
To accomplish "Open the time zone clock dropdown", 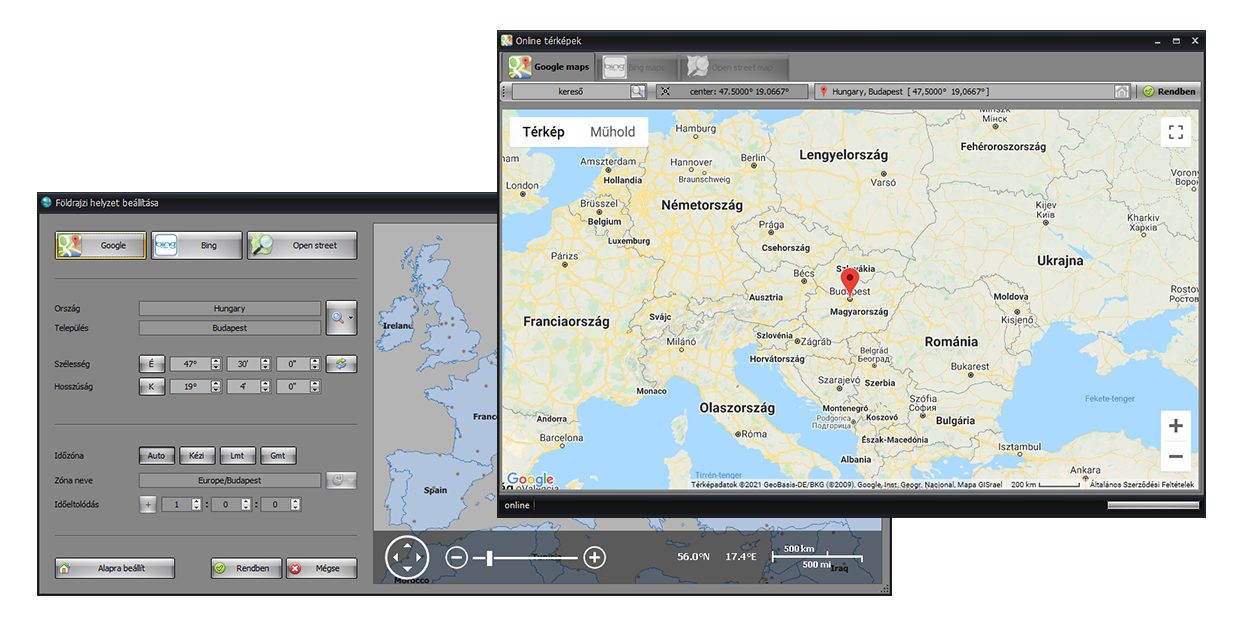I will tap(342, 480).
